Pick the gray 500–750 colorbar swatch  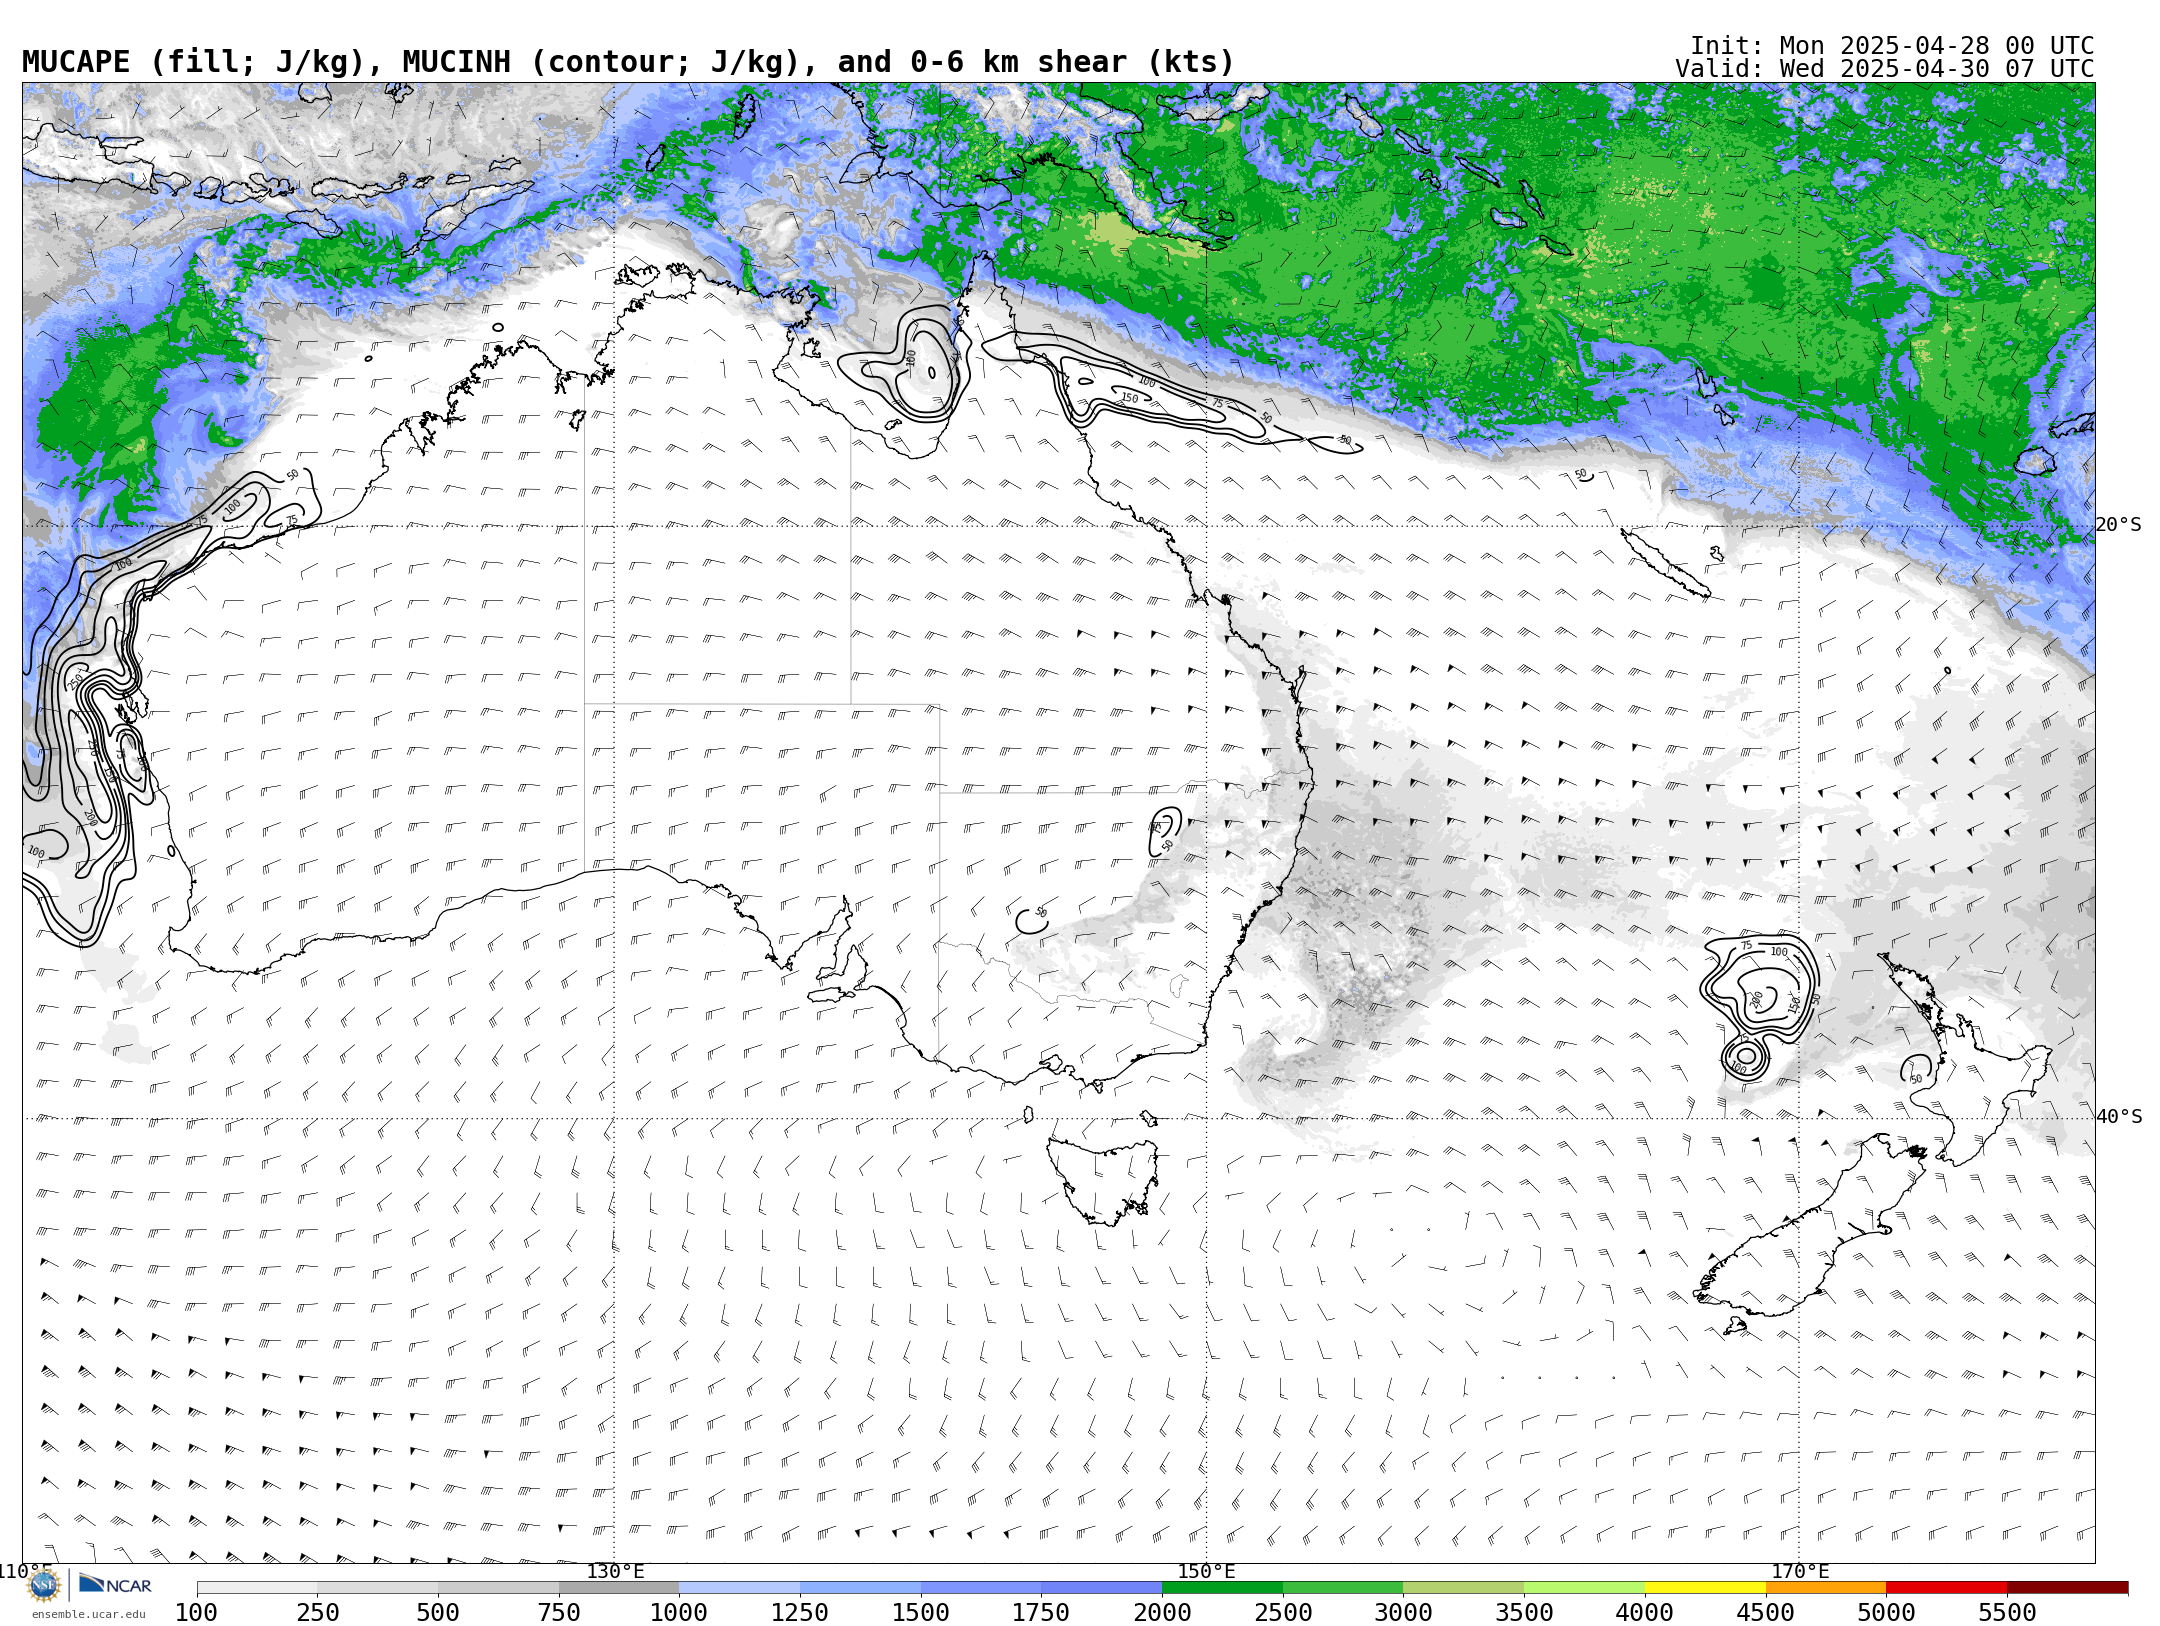coord(498,1588)
